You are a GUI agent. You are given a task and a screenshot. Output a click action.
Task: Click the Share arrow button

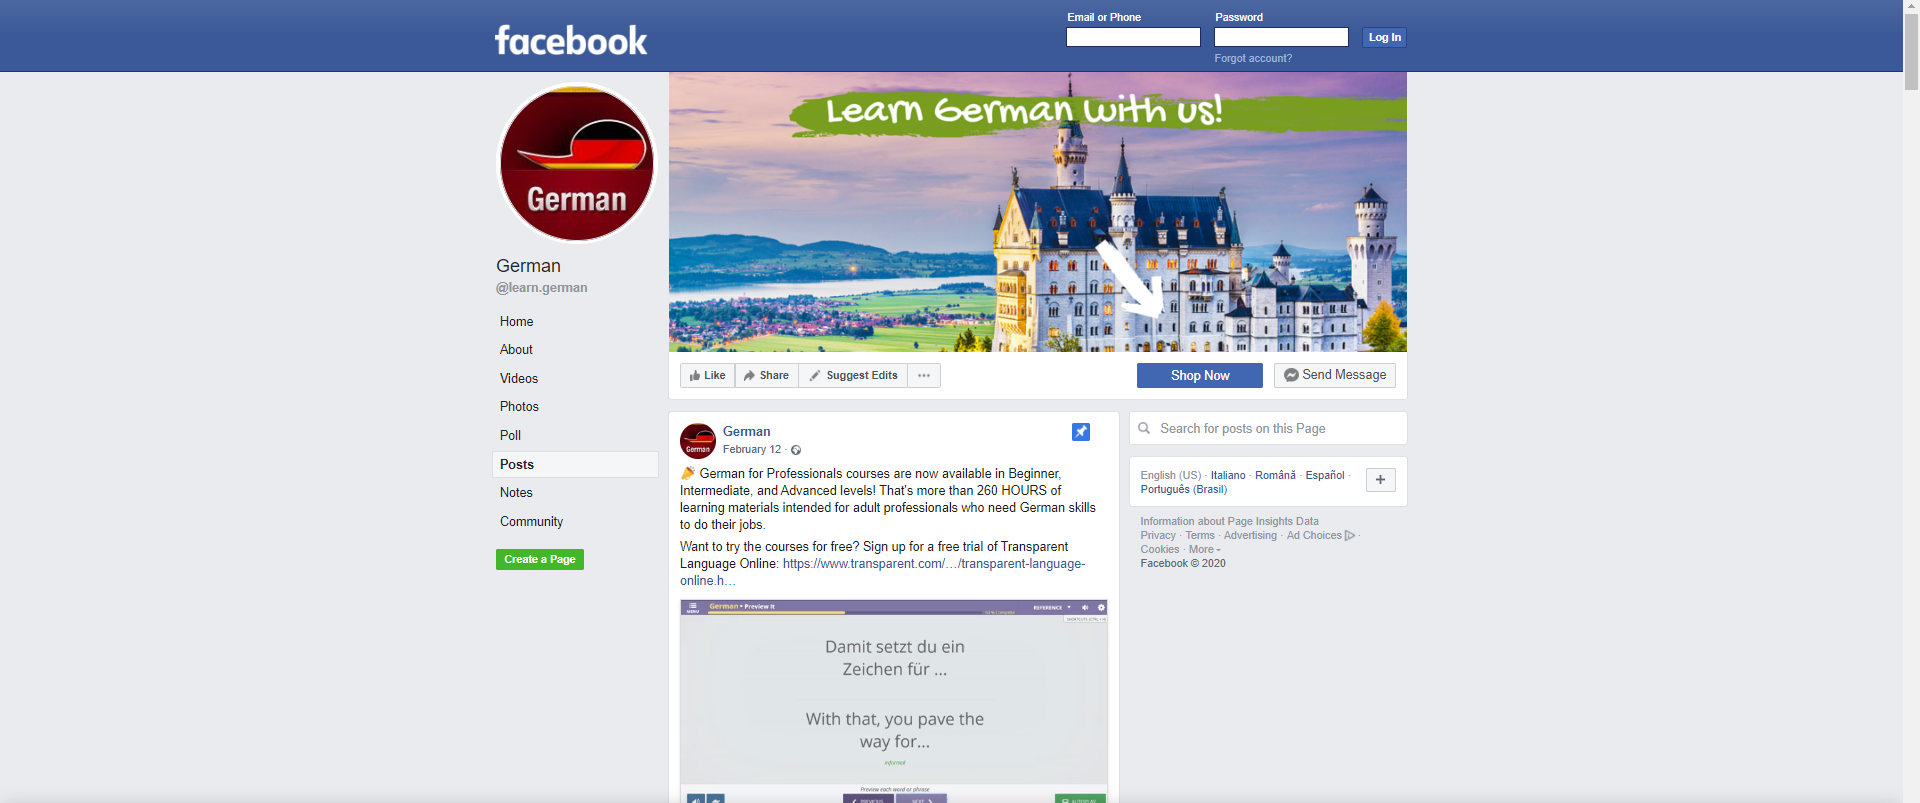pos(767,376)
